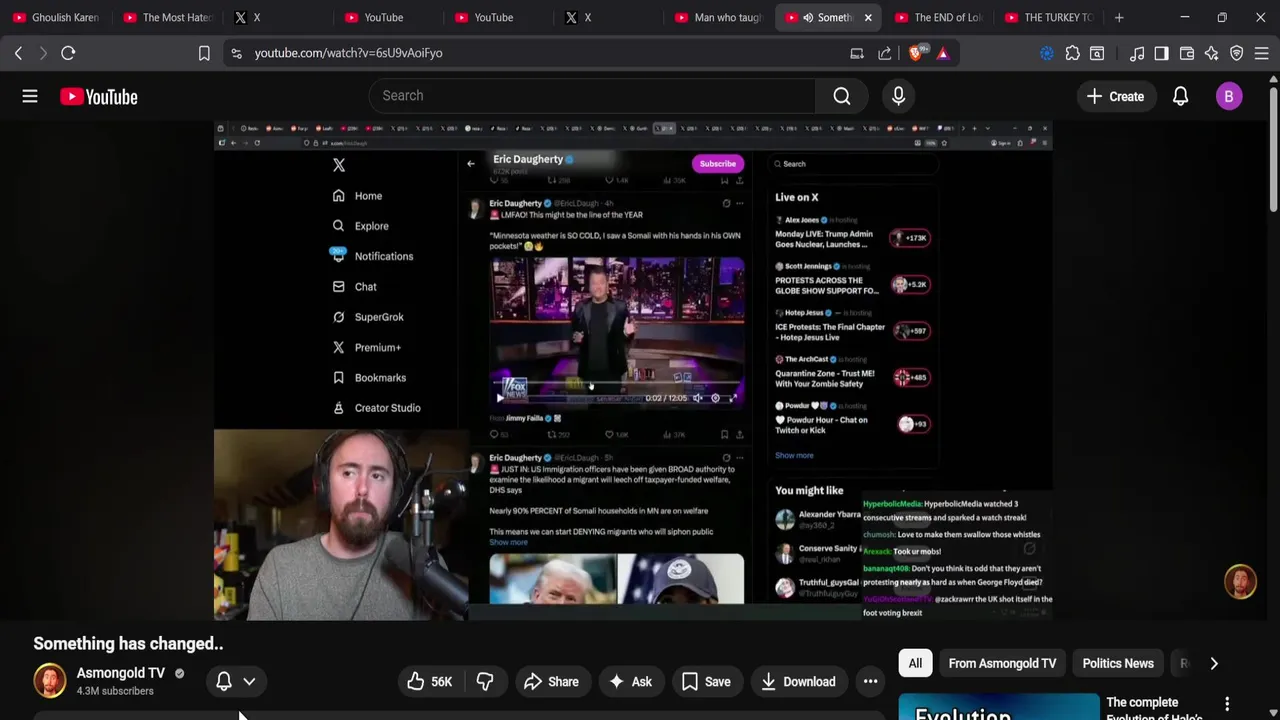
Task: Click the Ask button
Action: pyautogui.click(x=630, y=682)
